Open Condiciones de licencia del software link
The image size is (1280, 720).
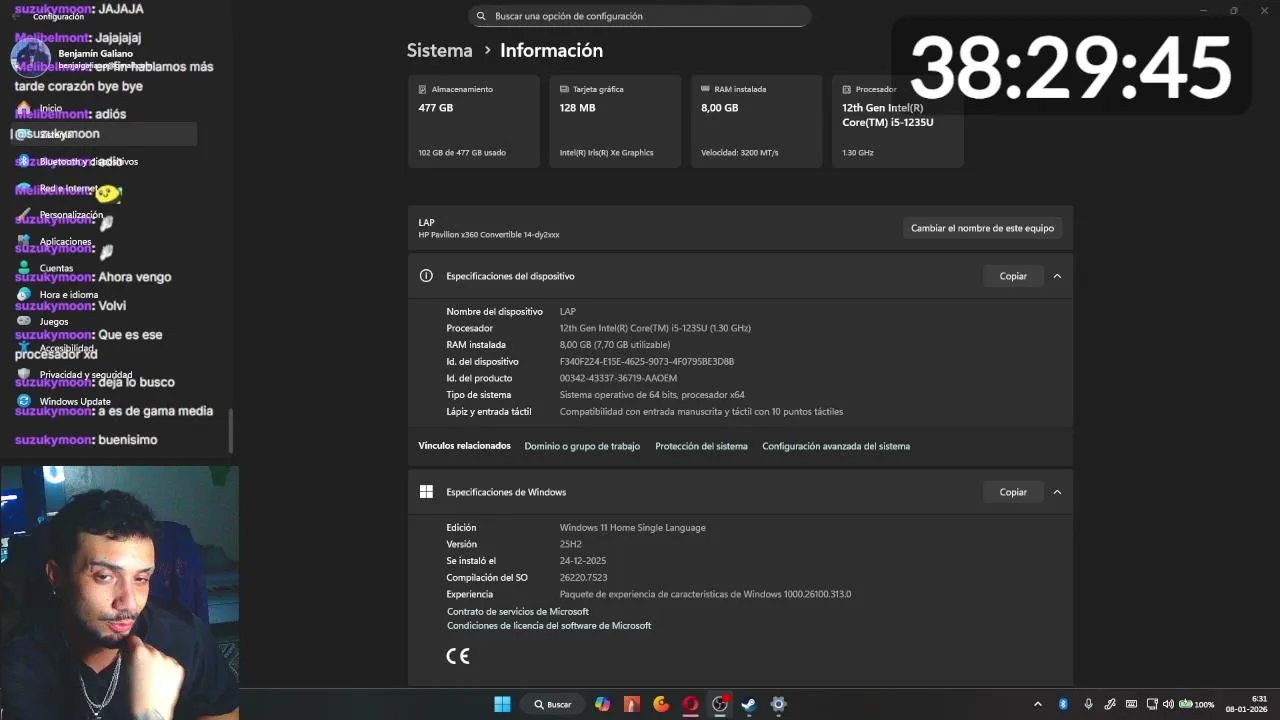click(549, 625)
